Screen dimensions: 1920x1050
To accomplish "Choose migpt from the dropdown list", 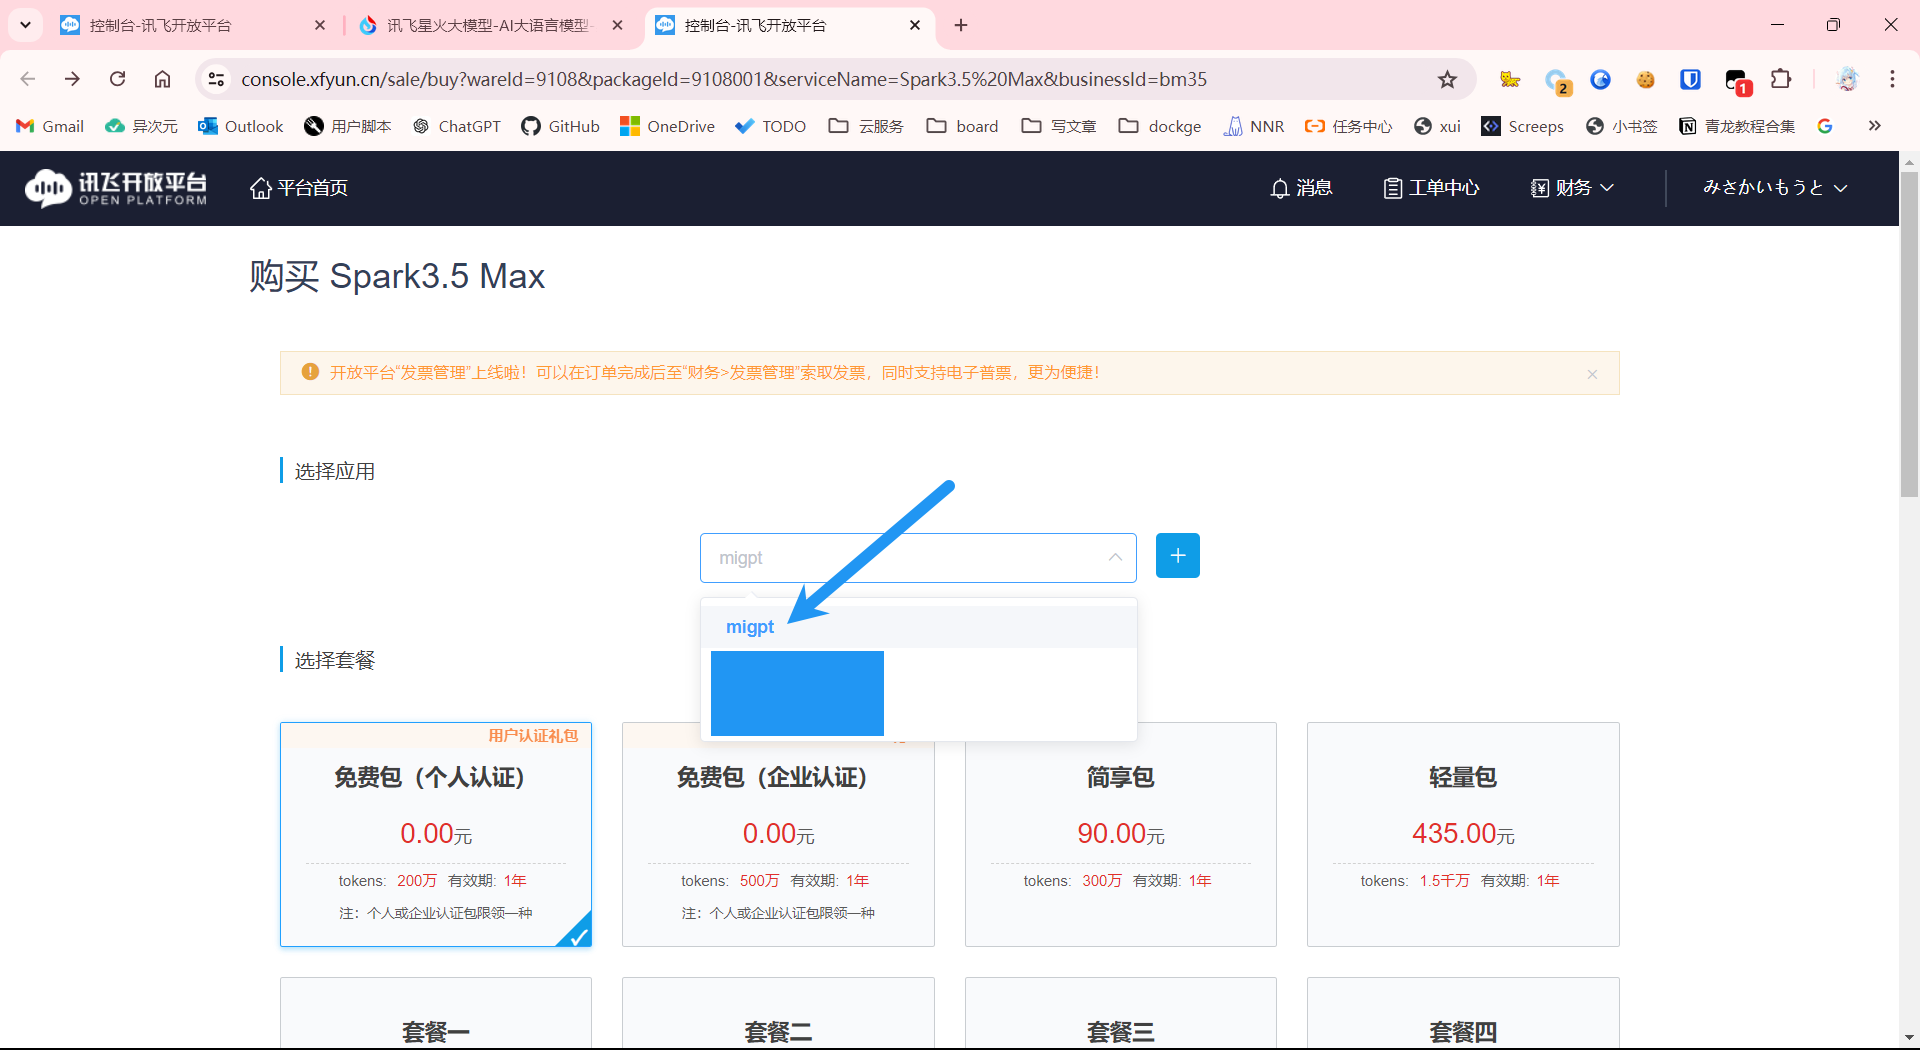I will tap(750, 627).
